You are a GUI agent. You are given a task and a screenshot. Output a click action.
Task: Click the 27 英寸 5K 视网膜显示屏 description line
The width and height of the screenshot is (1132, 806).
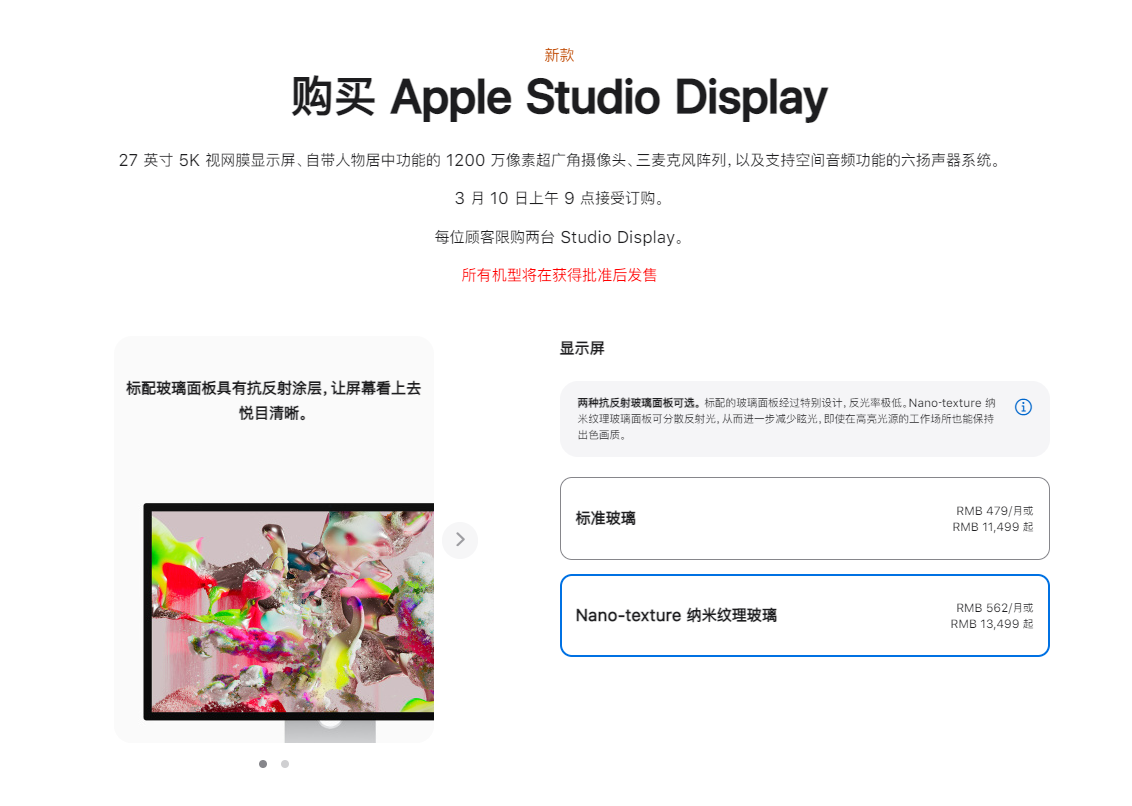point(560,160)
